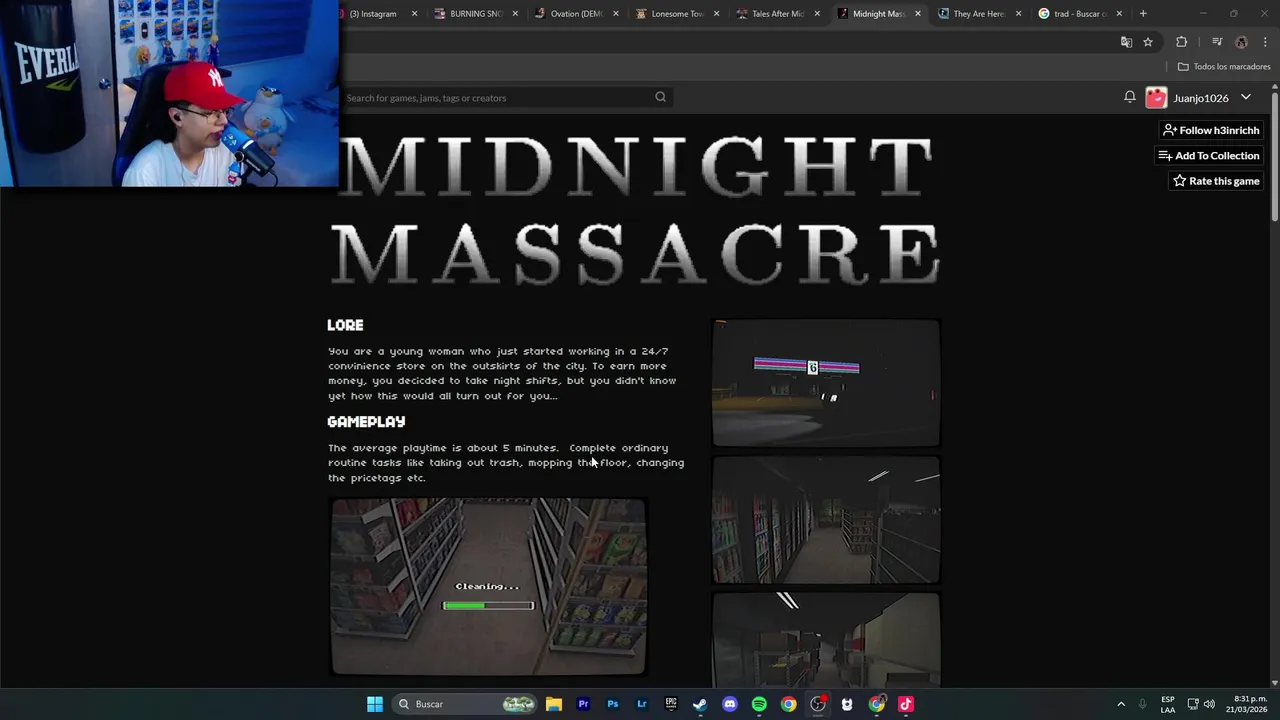Switch the ESP LAA keyboard language
The height and width of the screenshot is (720, 1280).
pyautogui.click(x=1168, y=704)
